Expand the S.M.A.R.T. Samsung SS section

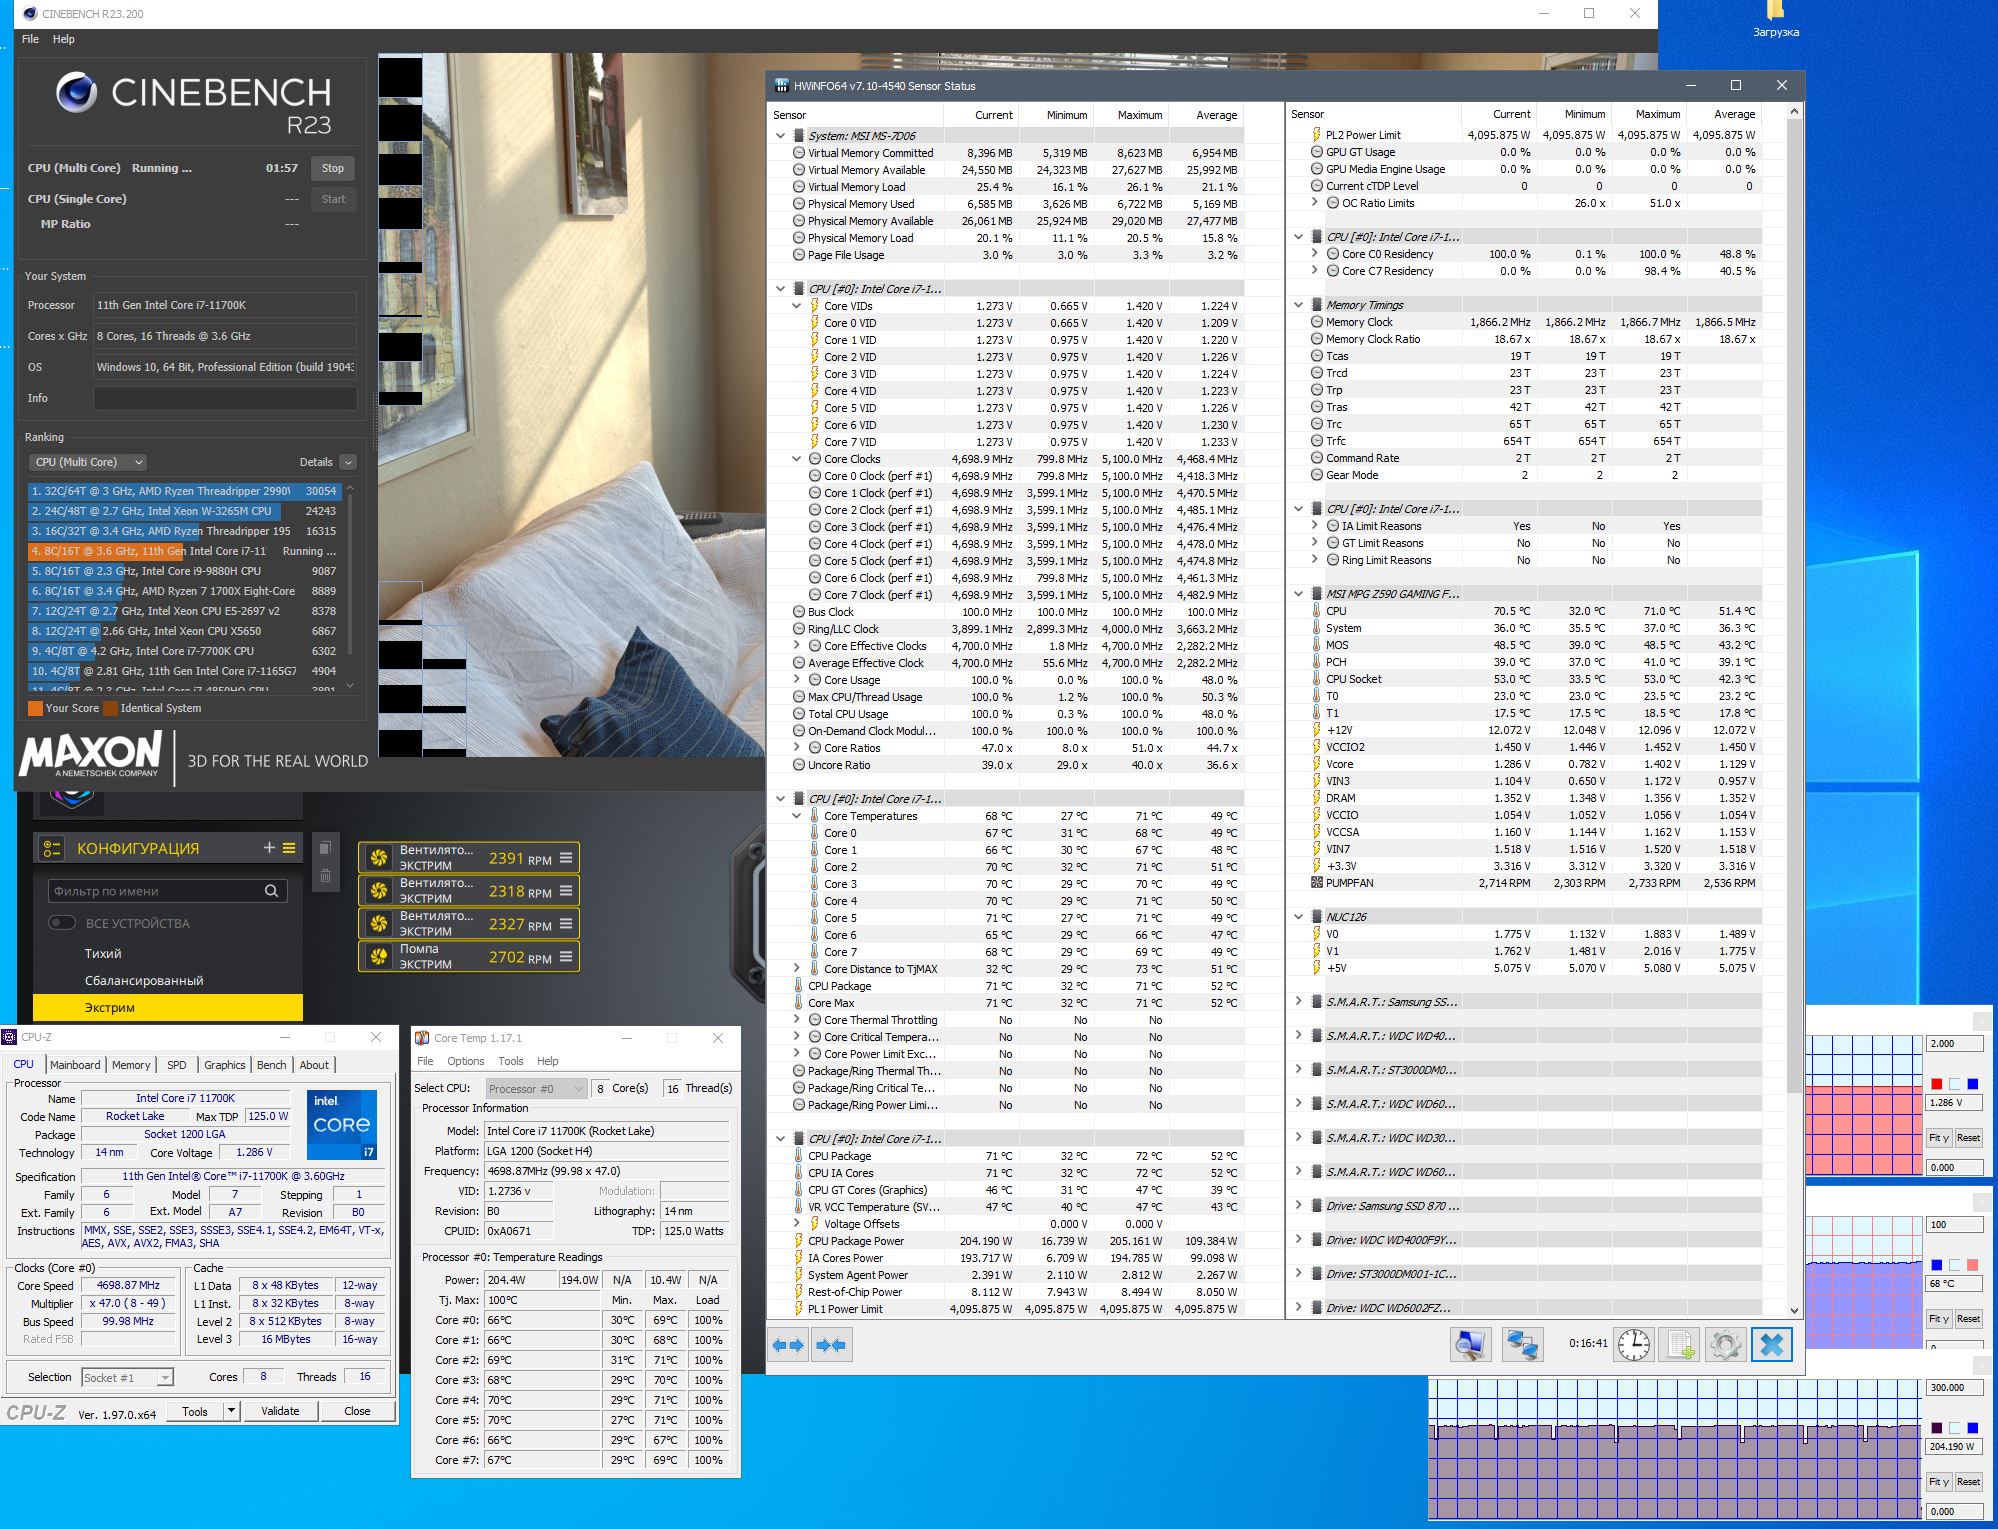(1298, 1001)
